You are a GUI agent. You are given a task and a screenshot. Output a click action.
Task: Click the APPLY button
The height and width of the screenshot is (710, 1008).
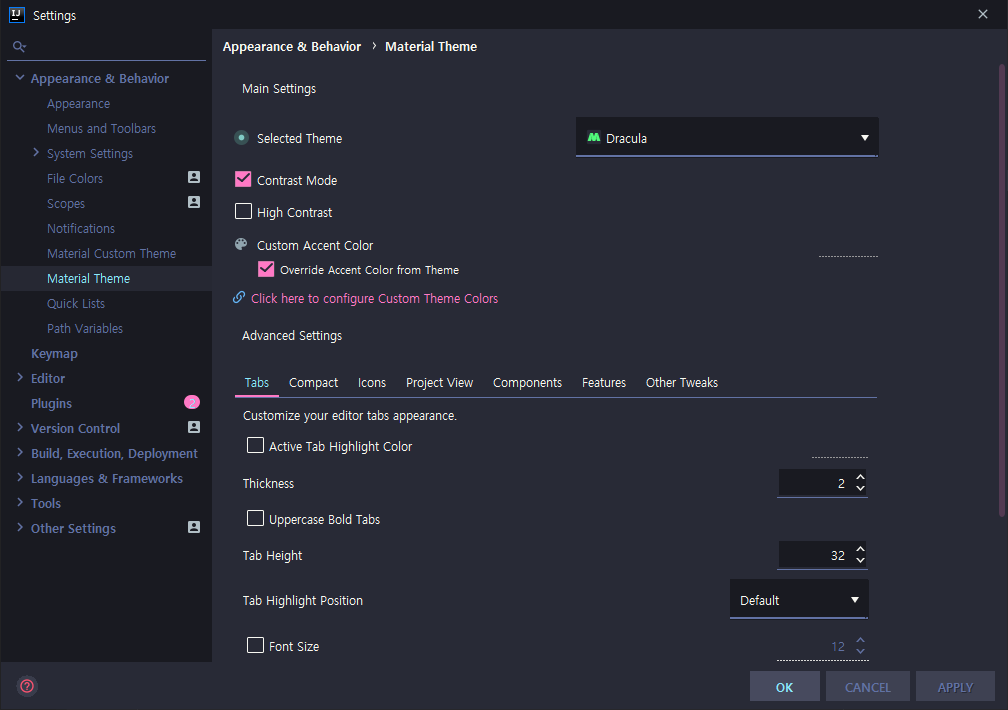tap(955, 687)
